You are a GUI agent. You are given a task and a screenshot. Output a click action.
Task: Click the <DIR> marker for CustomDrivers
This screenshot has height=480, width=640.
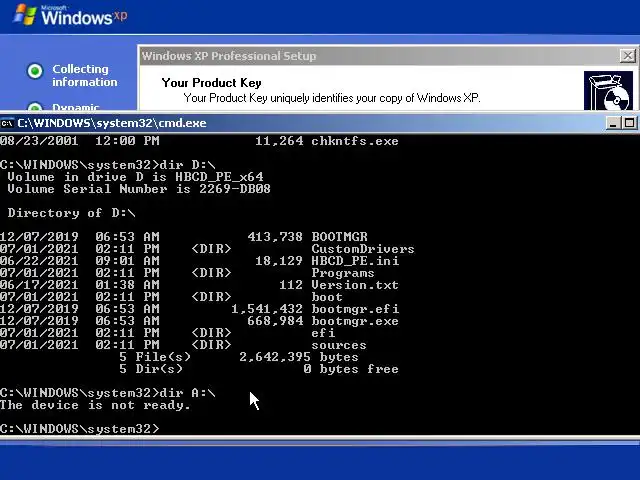pyautogui.click(x=211, y=249)
